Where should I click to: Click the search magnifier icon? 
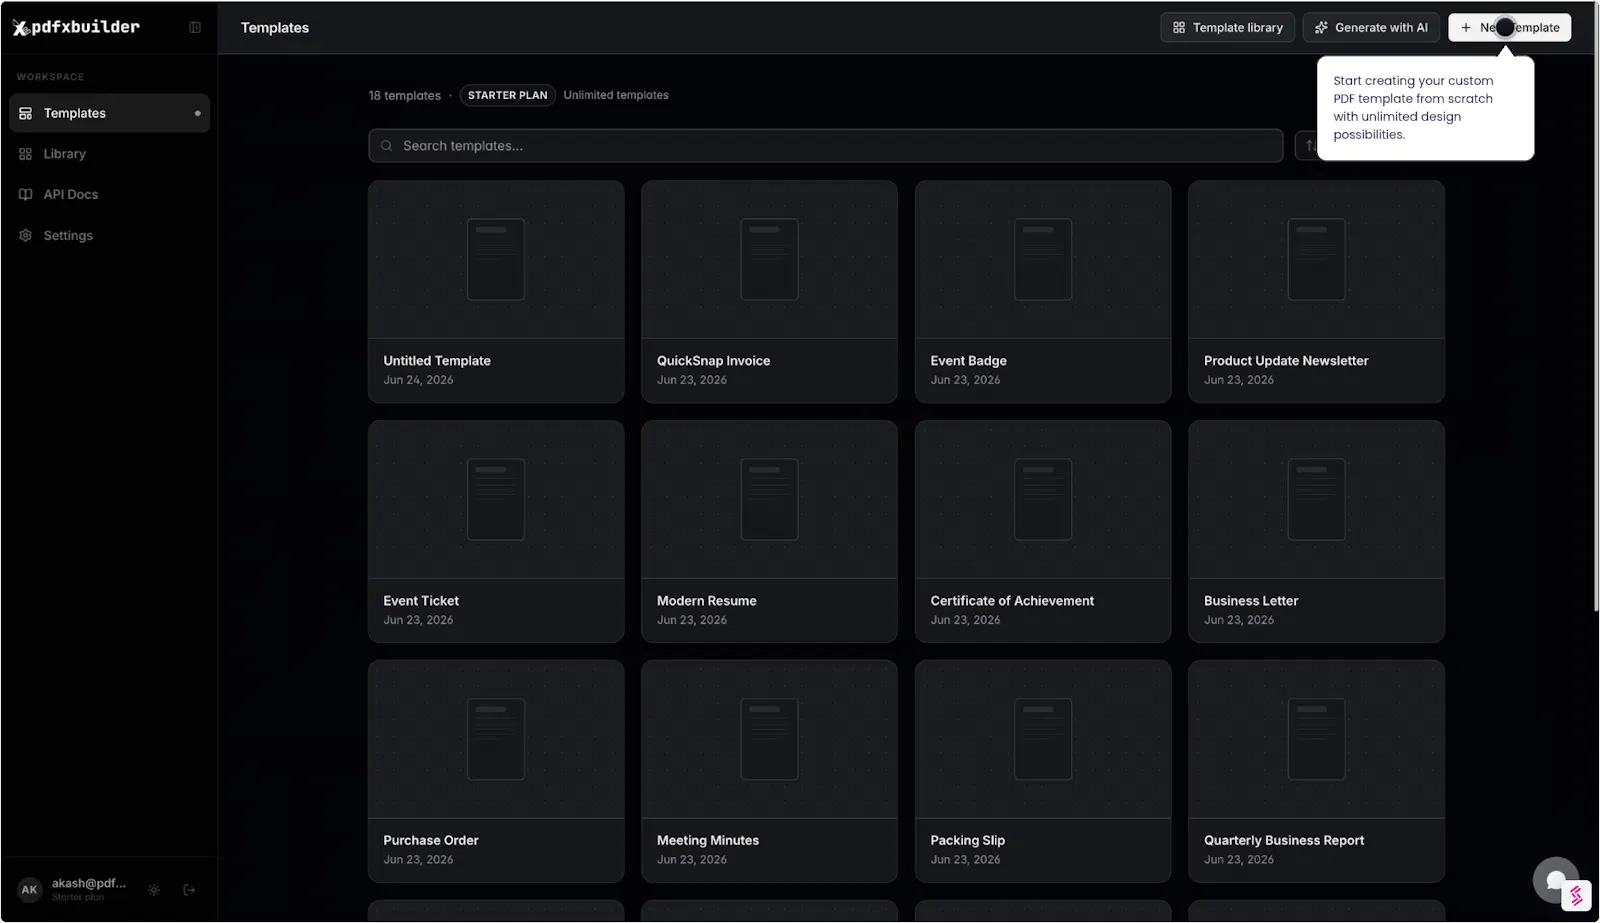pos(387,146)
